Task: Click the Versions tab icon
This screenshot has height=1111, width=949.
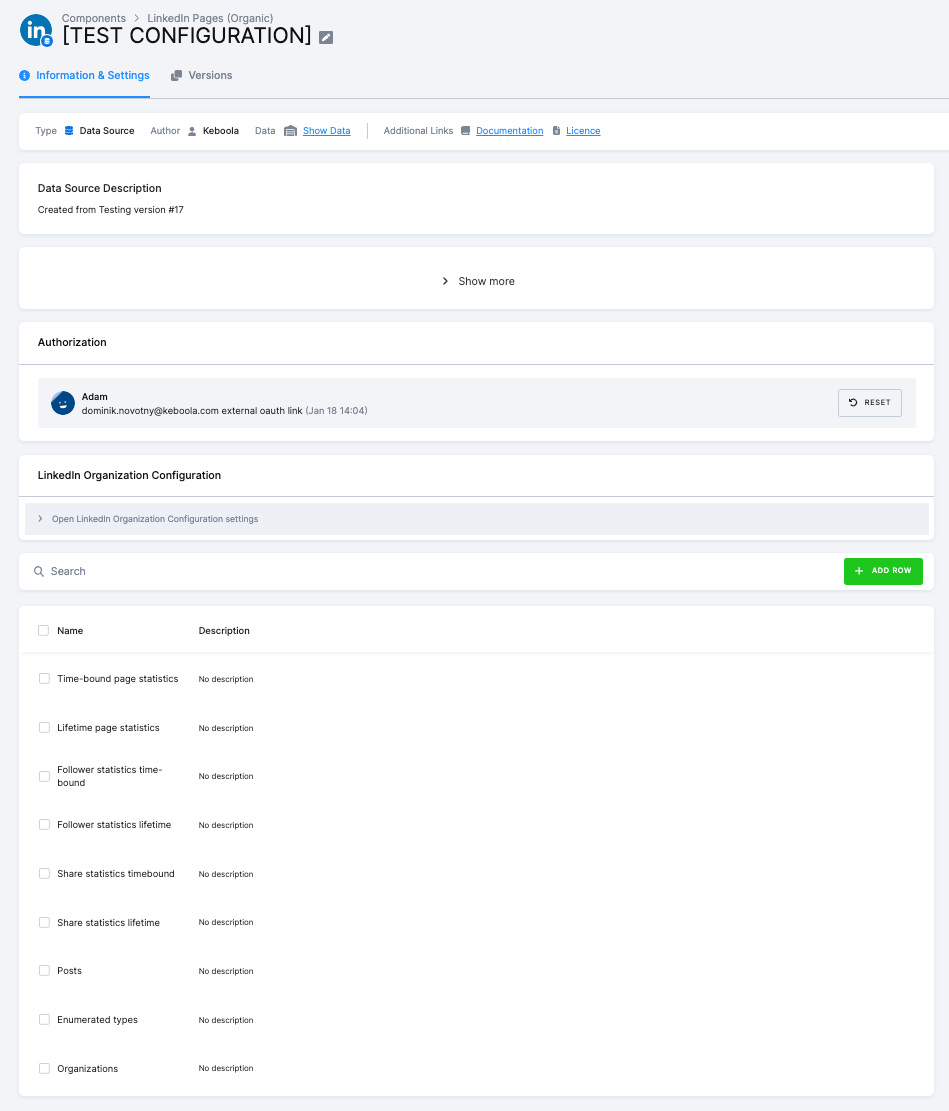Action: pyautogui.click(x=176, y=75)
